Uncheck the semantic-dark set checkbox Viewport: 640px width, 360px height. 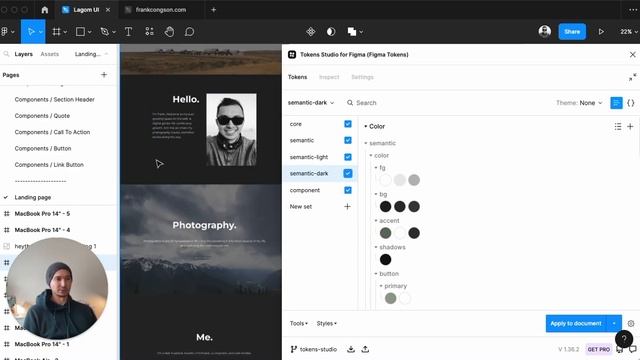[348, 173]
